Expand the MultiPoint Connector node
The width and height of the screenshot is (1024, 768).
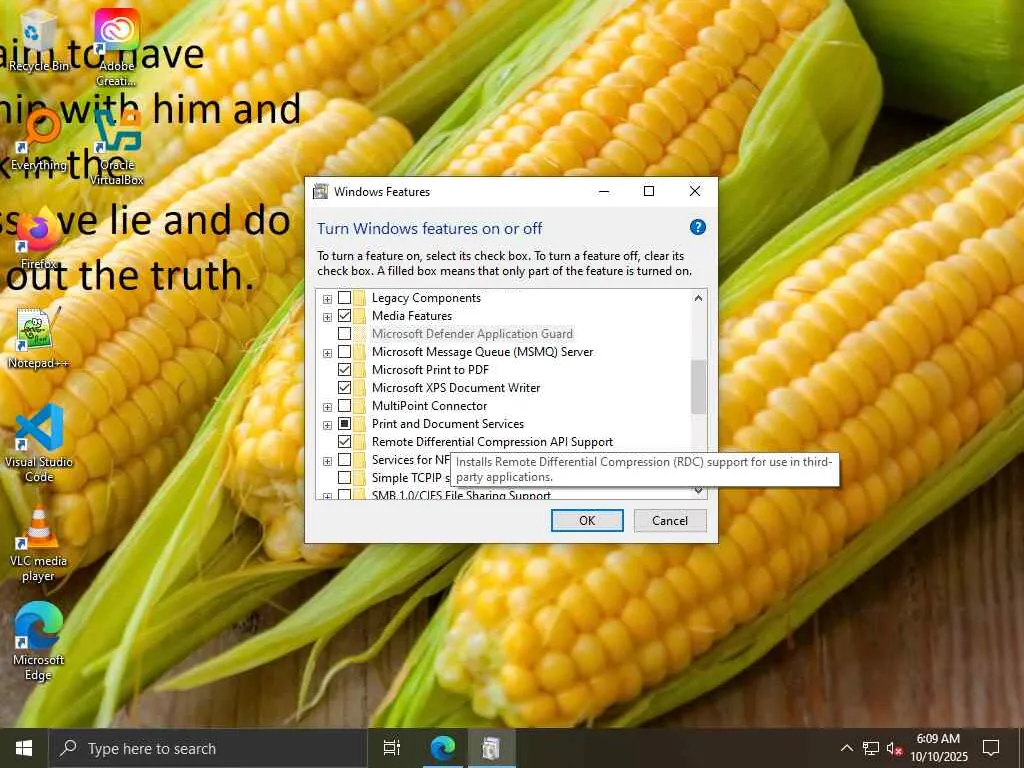[x=327, y=407]
